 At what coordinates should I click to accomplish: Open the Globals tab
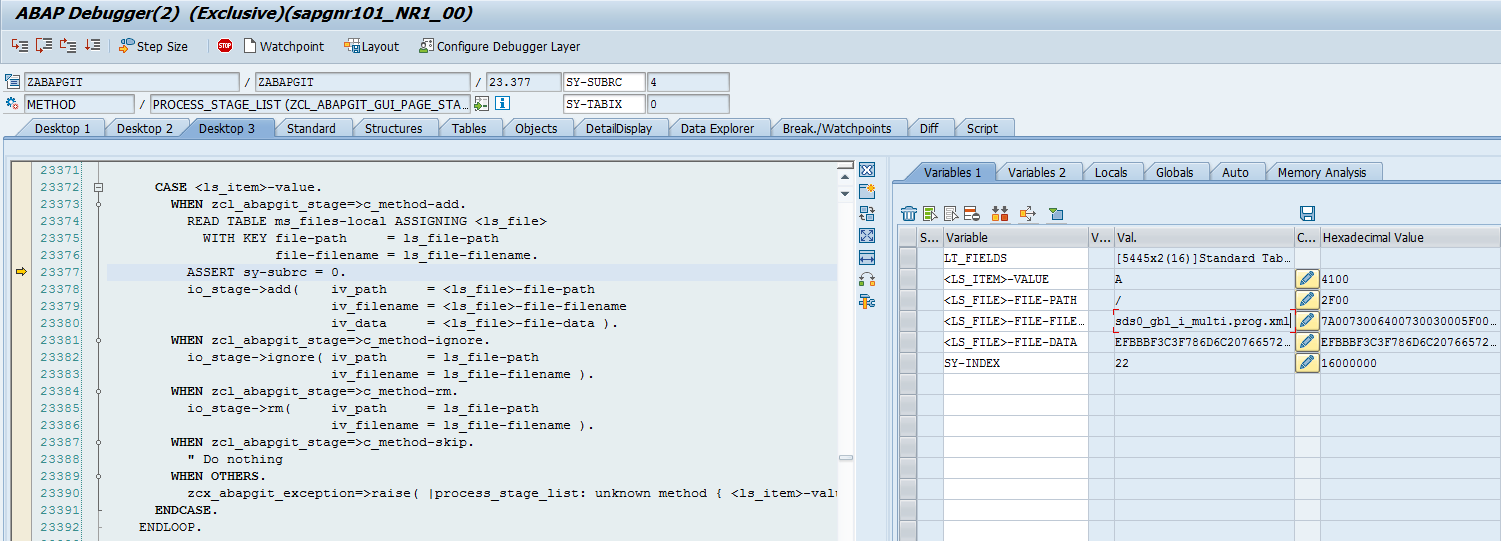point(1174,172)
